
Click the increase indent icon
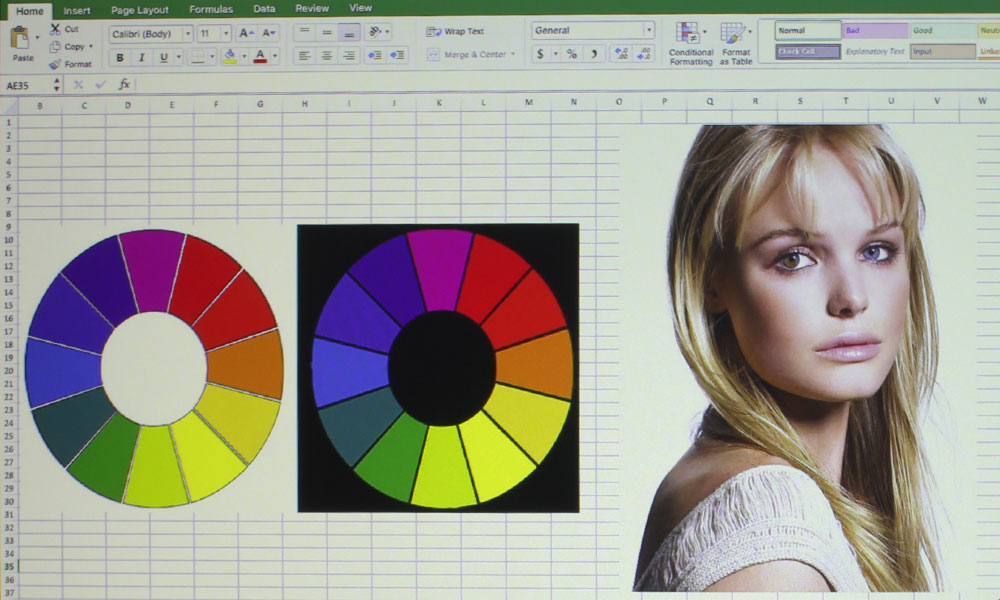tap(397, 56)
